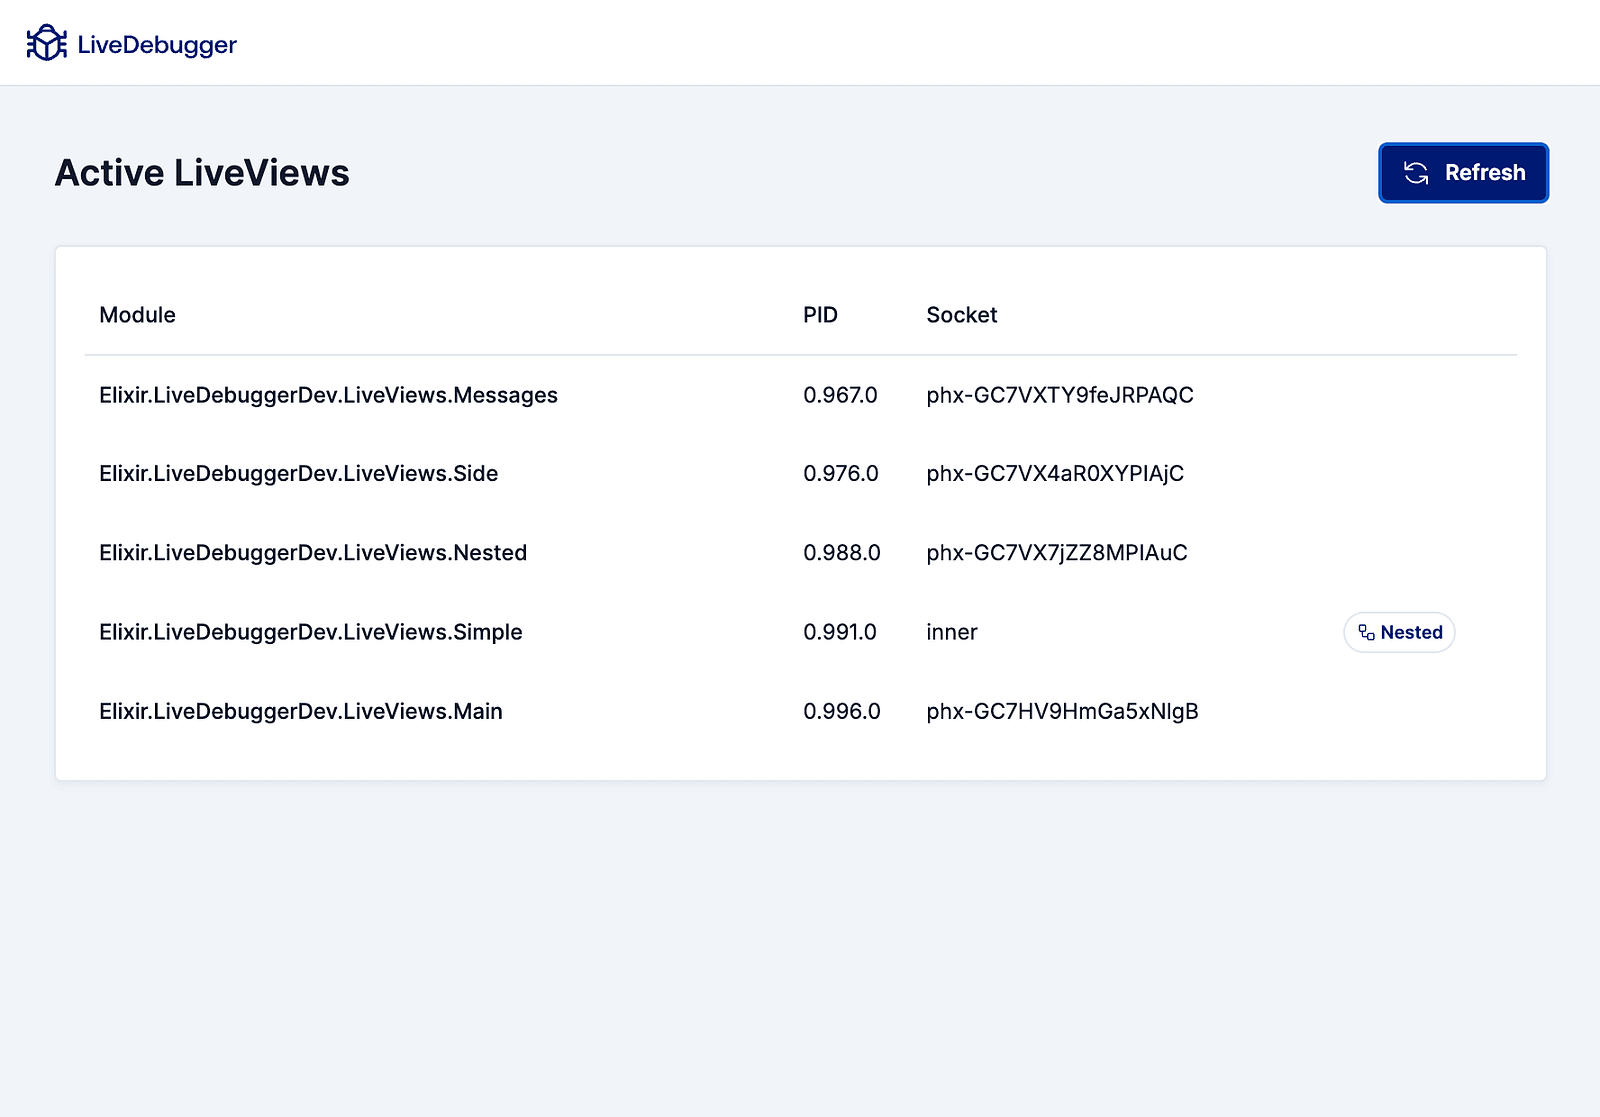Open the LiveViews.Simple module entry

310,632
